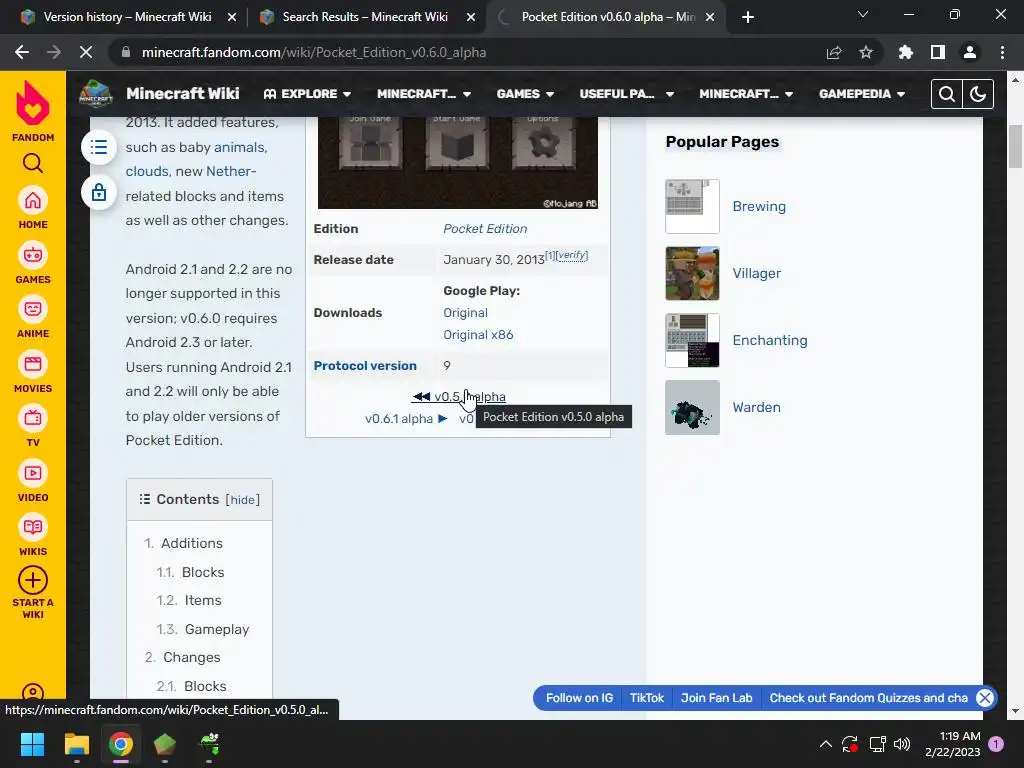Share this page from the address bar
The image size is (1024, 768).
click(x=834, y=52)
